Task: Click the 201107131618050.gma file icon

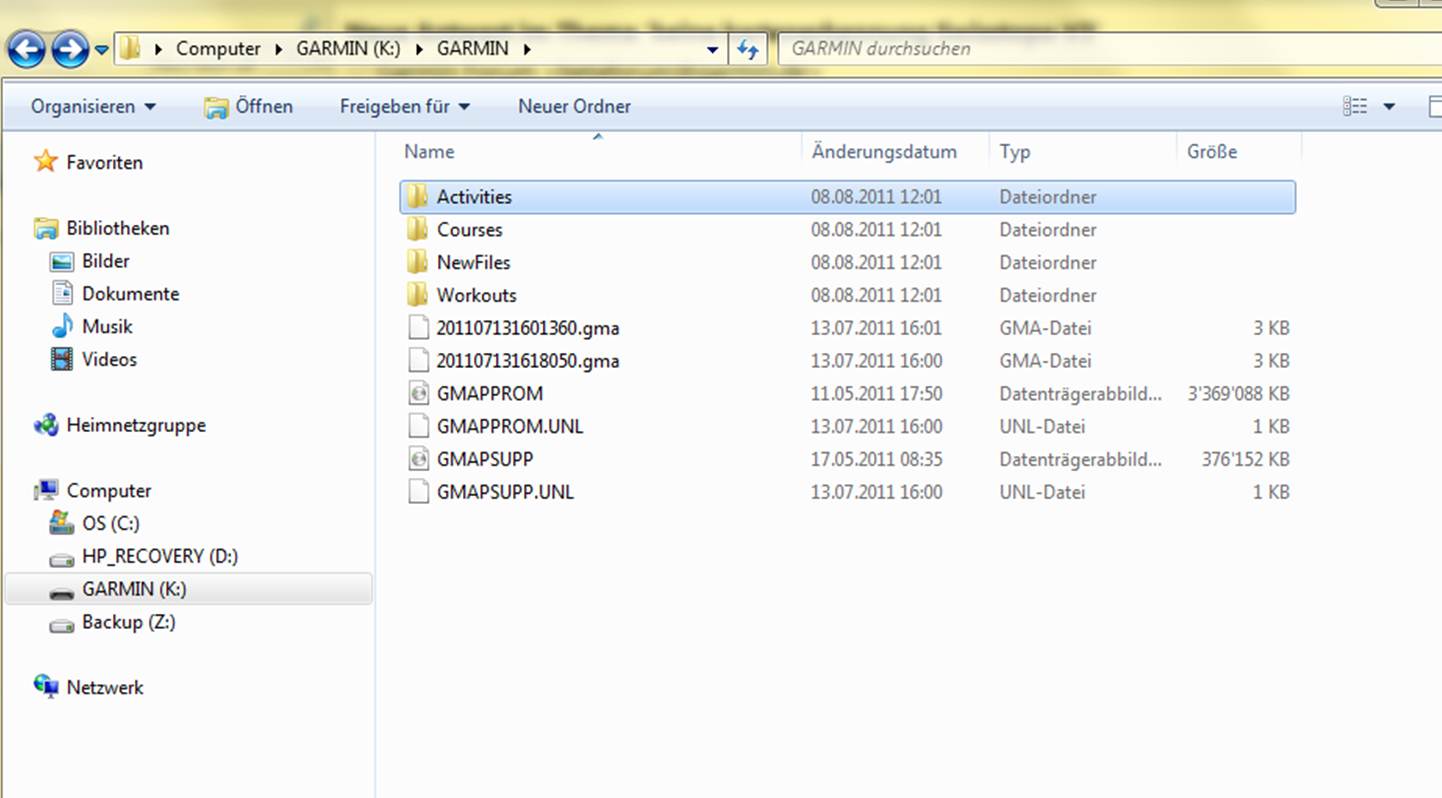Action: (418, 361)
